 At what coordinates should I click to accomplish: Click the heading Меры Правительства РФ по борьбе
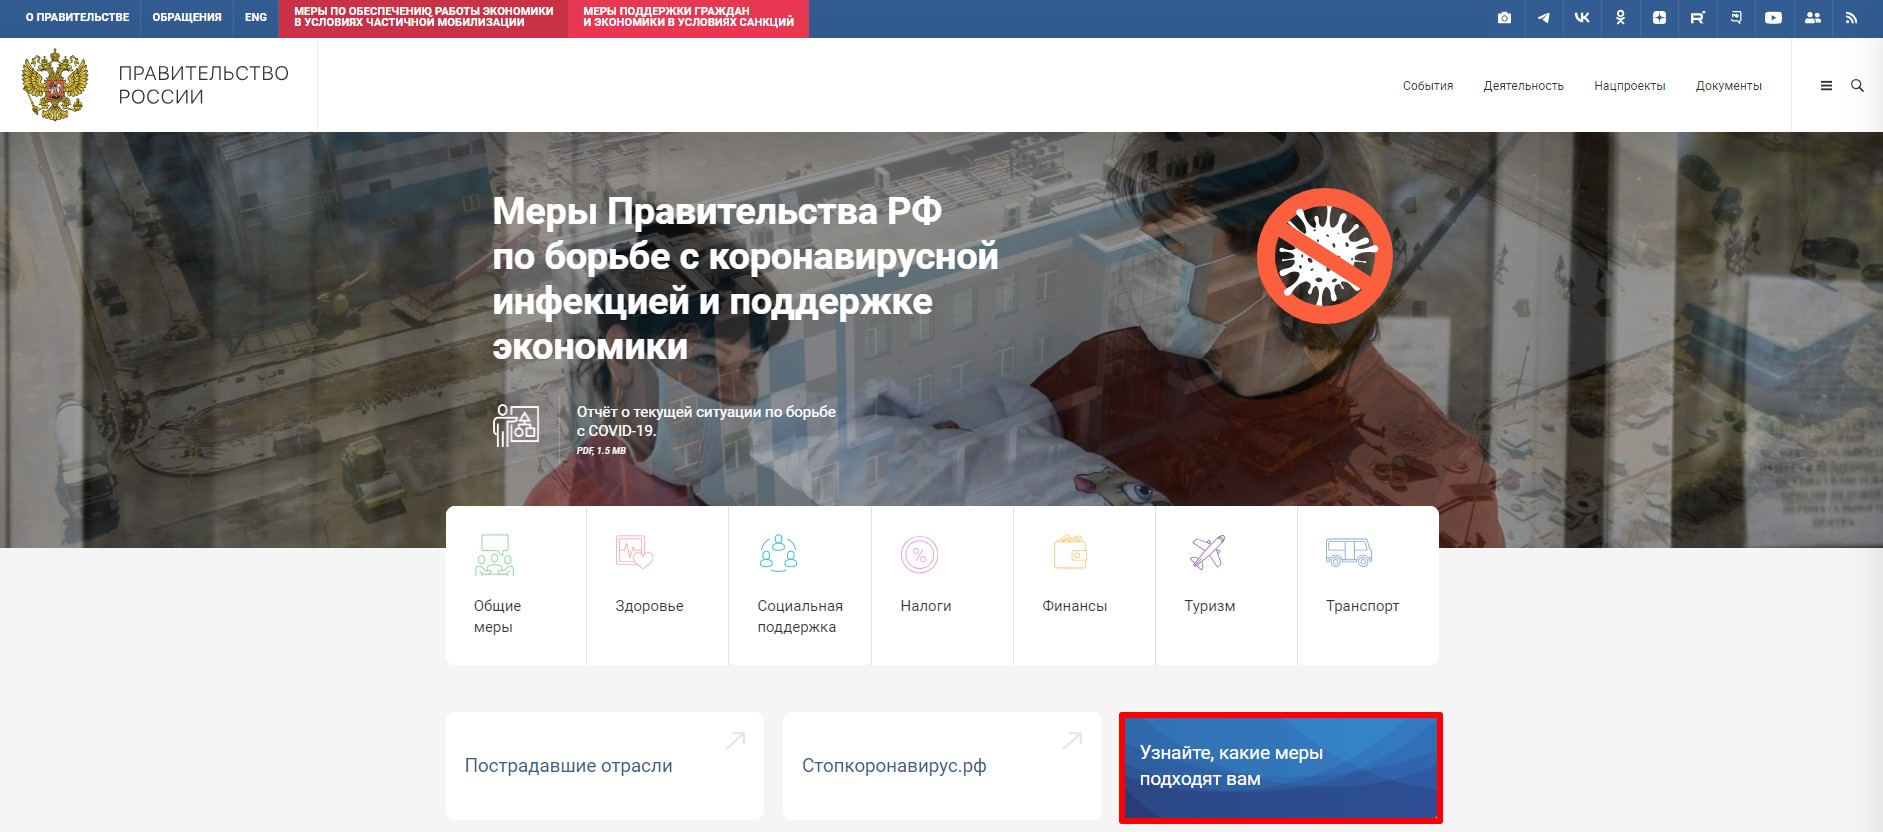[x=745, y=279]
